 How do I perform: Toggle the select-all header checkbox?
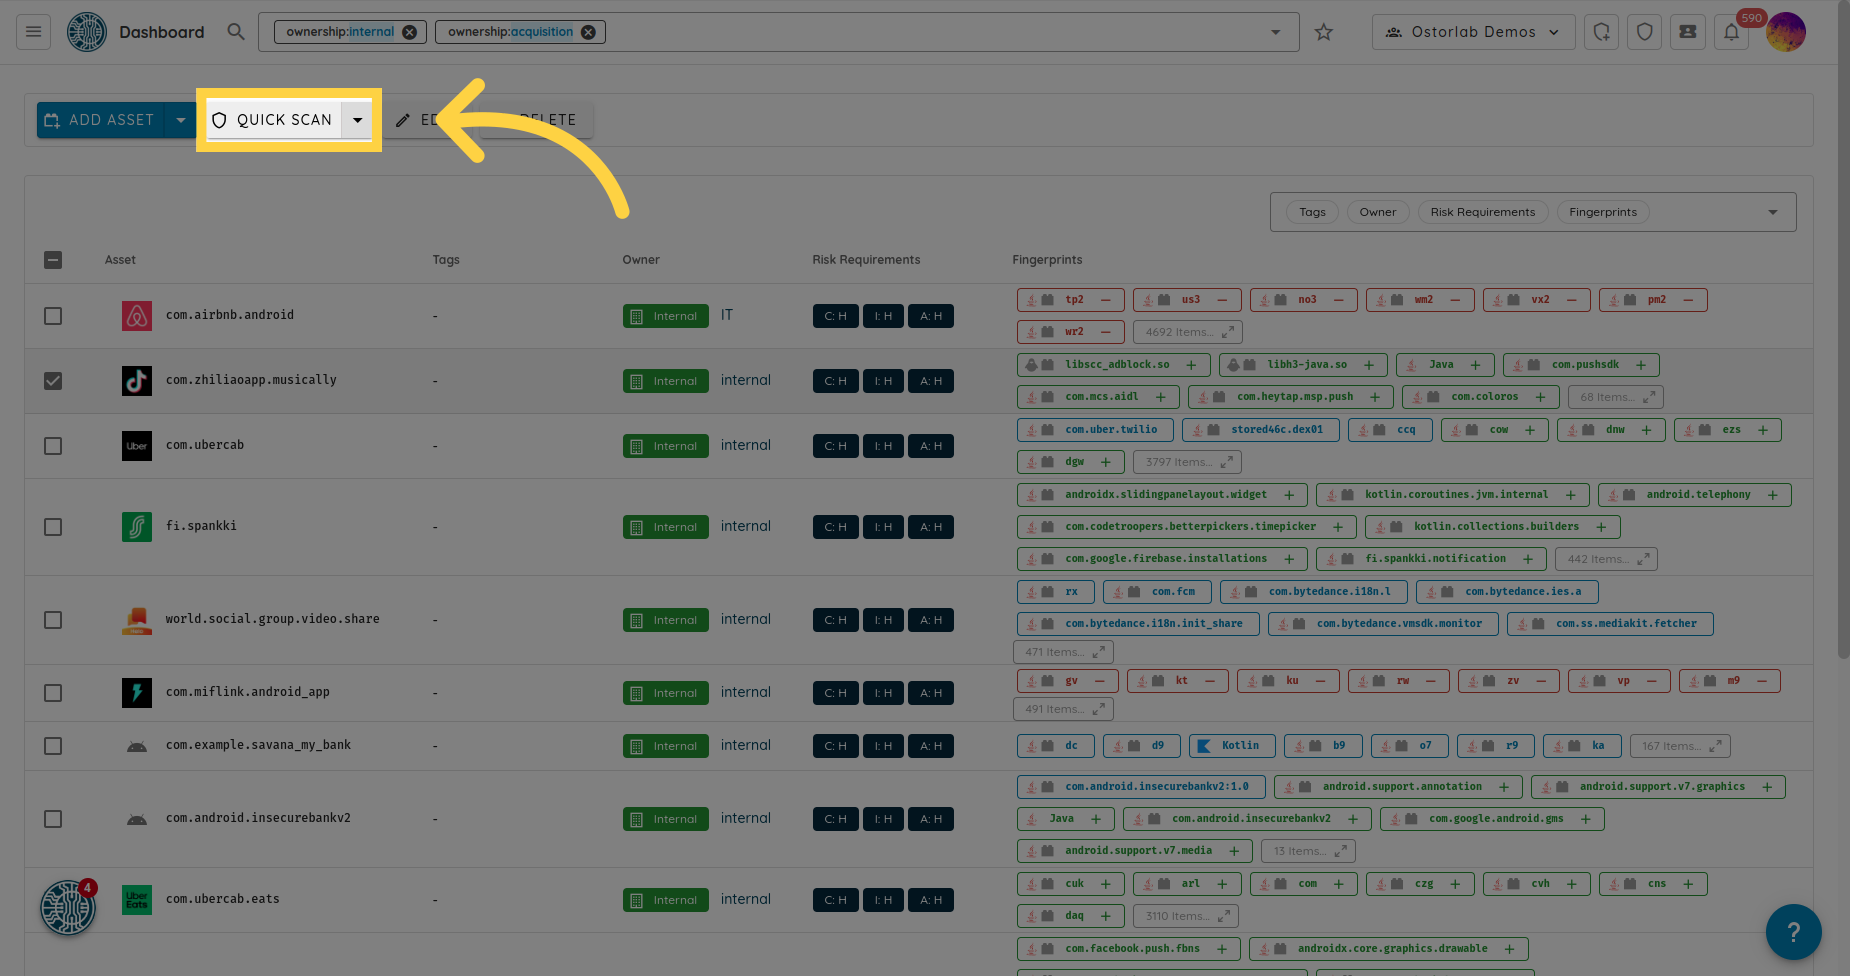pyautogui.click(x=53, y=260)
